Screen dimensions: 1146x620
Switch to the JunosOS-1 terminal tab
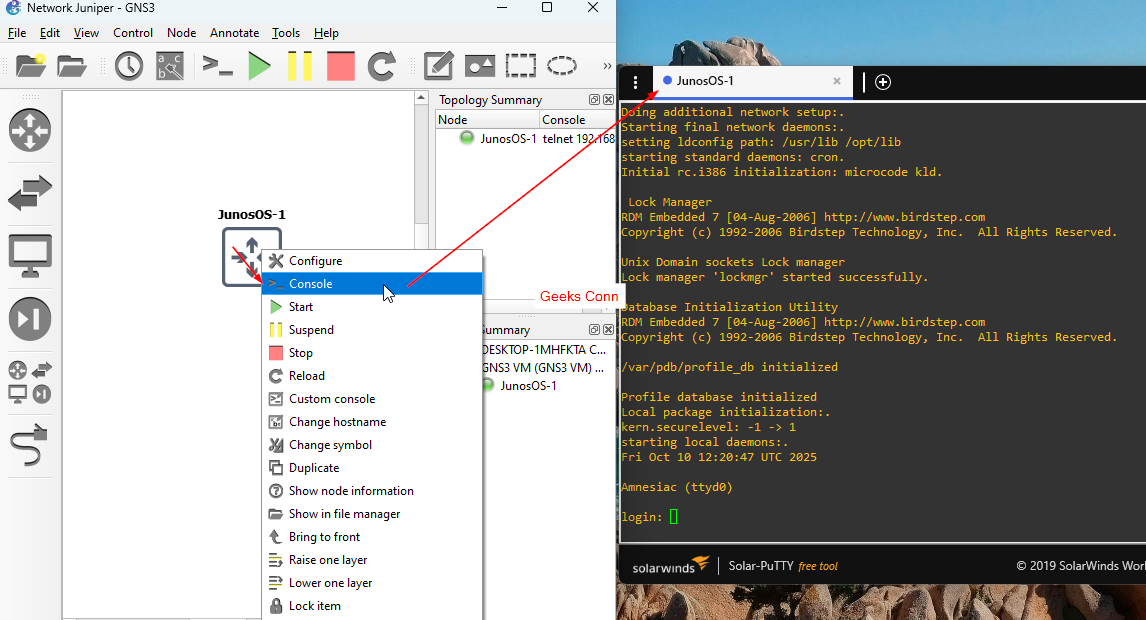tap(705, 81)
